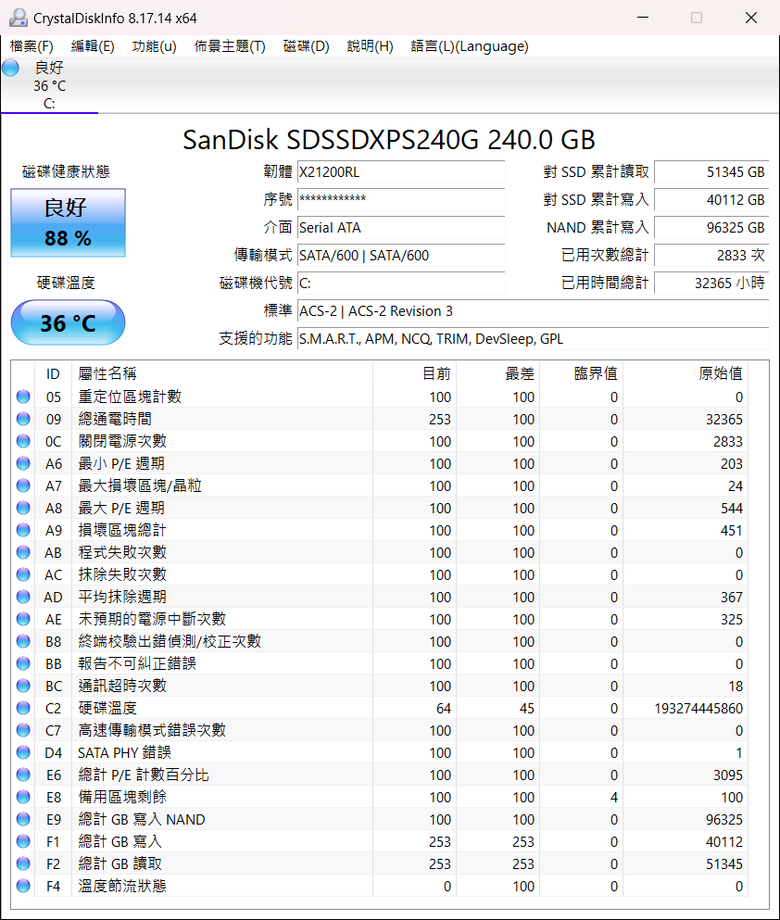
Task: Click the masked serial number field
Action: coord(401,199)
